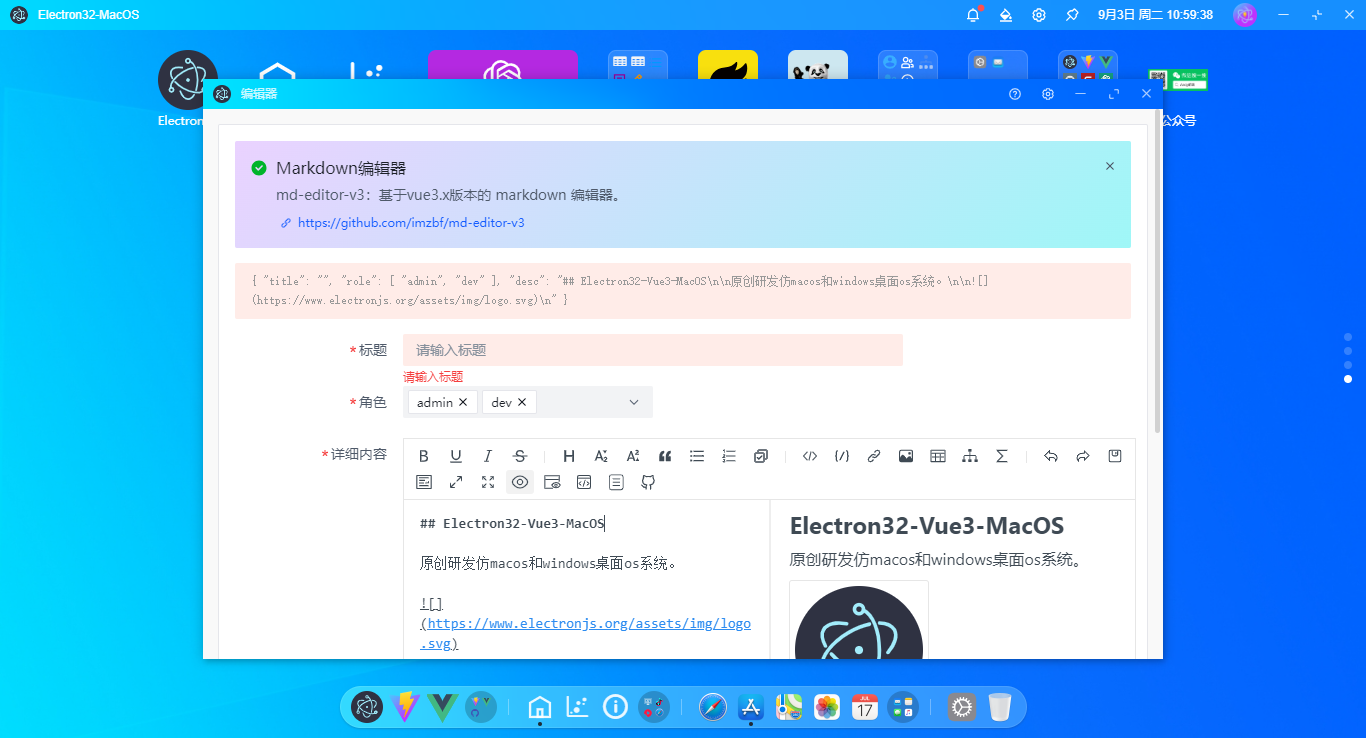Insert an image in the editor
This screenshot has height=738, width=1366.
pos(905,456)
